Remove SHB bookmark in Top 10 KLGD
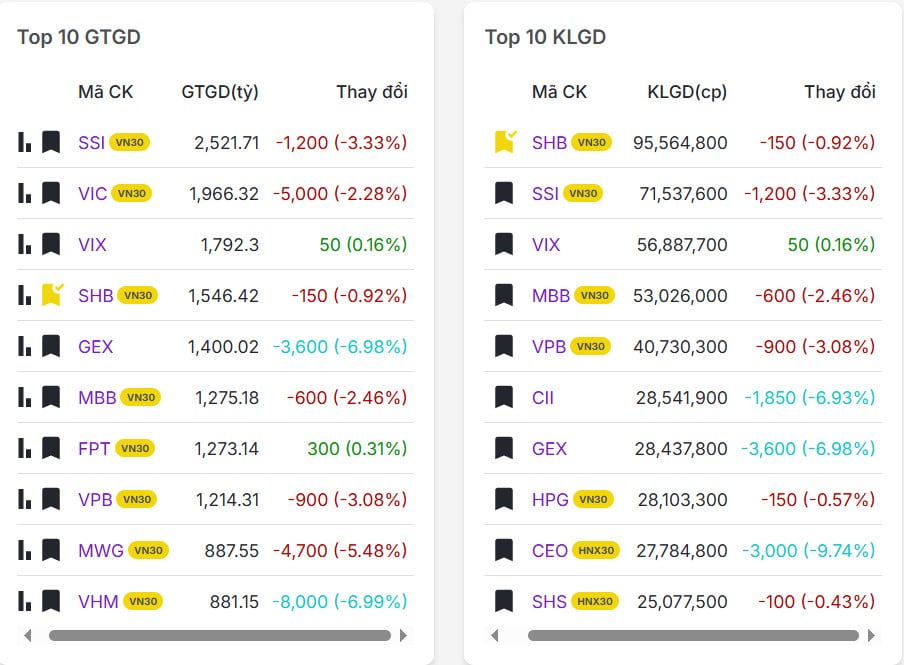The height and width of the screenshot is (665, 904). click(x=505, y=142)
